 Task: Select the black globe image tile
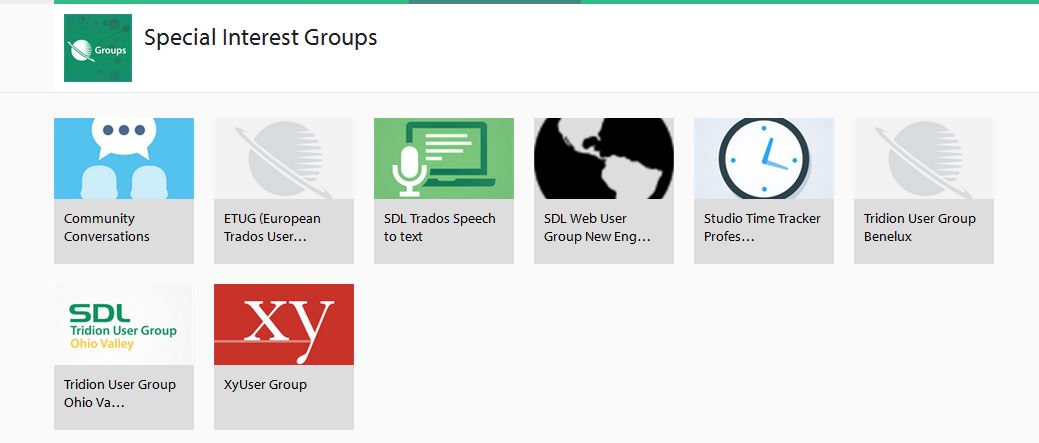(x=603, y=158)
